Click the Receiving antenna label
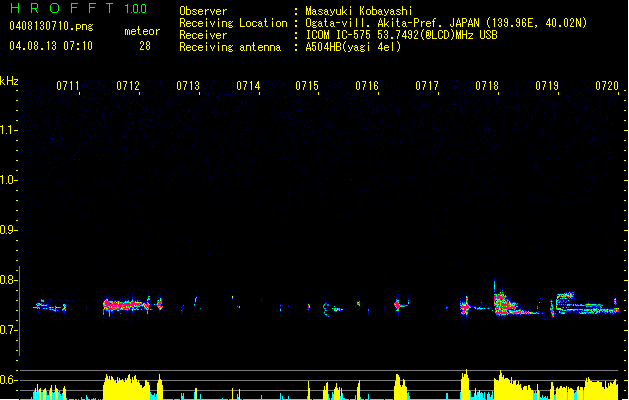 click(230, 47)
